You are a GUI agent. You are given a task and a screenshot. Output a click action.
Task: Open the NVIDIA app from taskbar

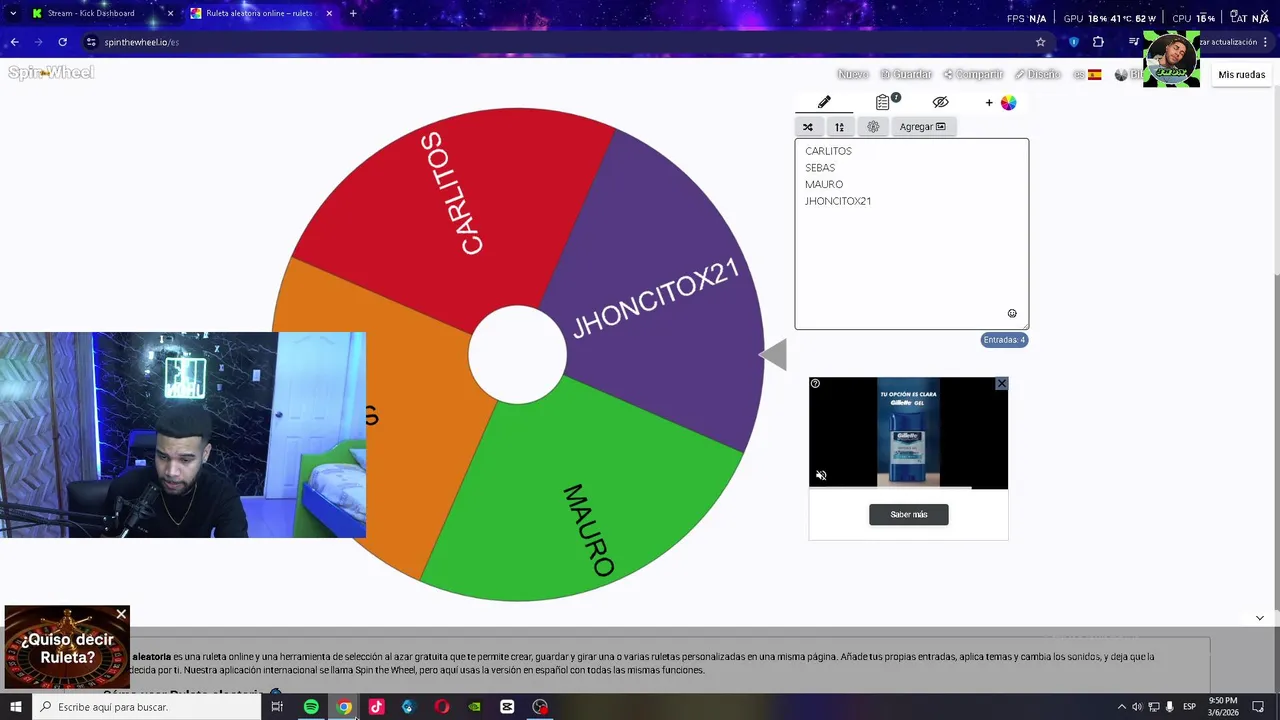(x=474, y=707)
